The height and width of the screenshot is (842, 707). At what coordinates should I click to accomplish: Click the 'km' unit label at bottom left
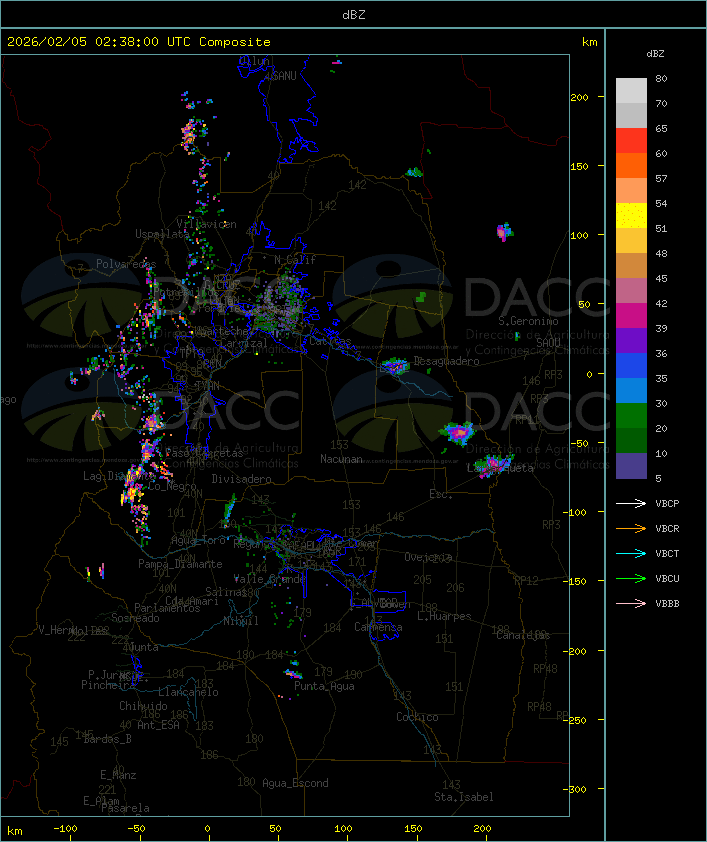(14, 831)
